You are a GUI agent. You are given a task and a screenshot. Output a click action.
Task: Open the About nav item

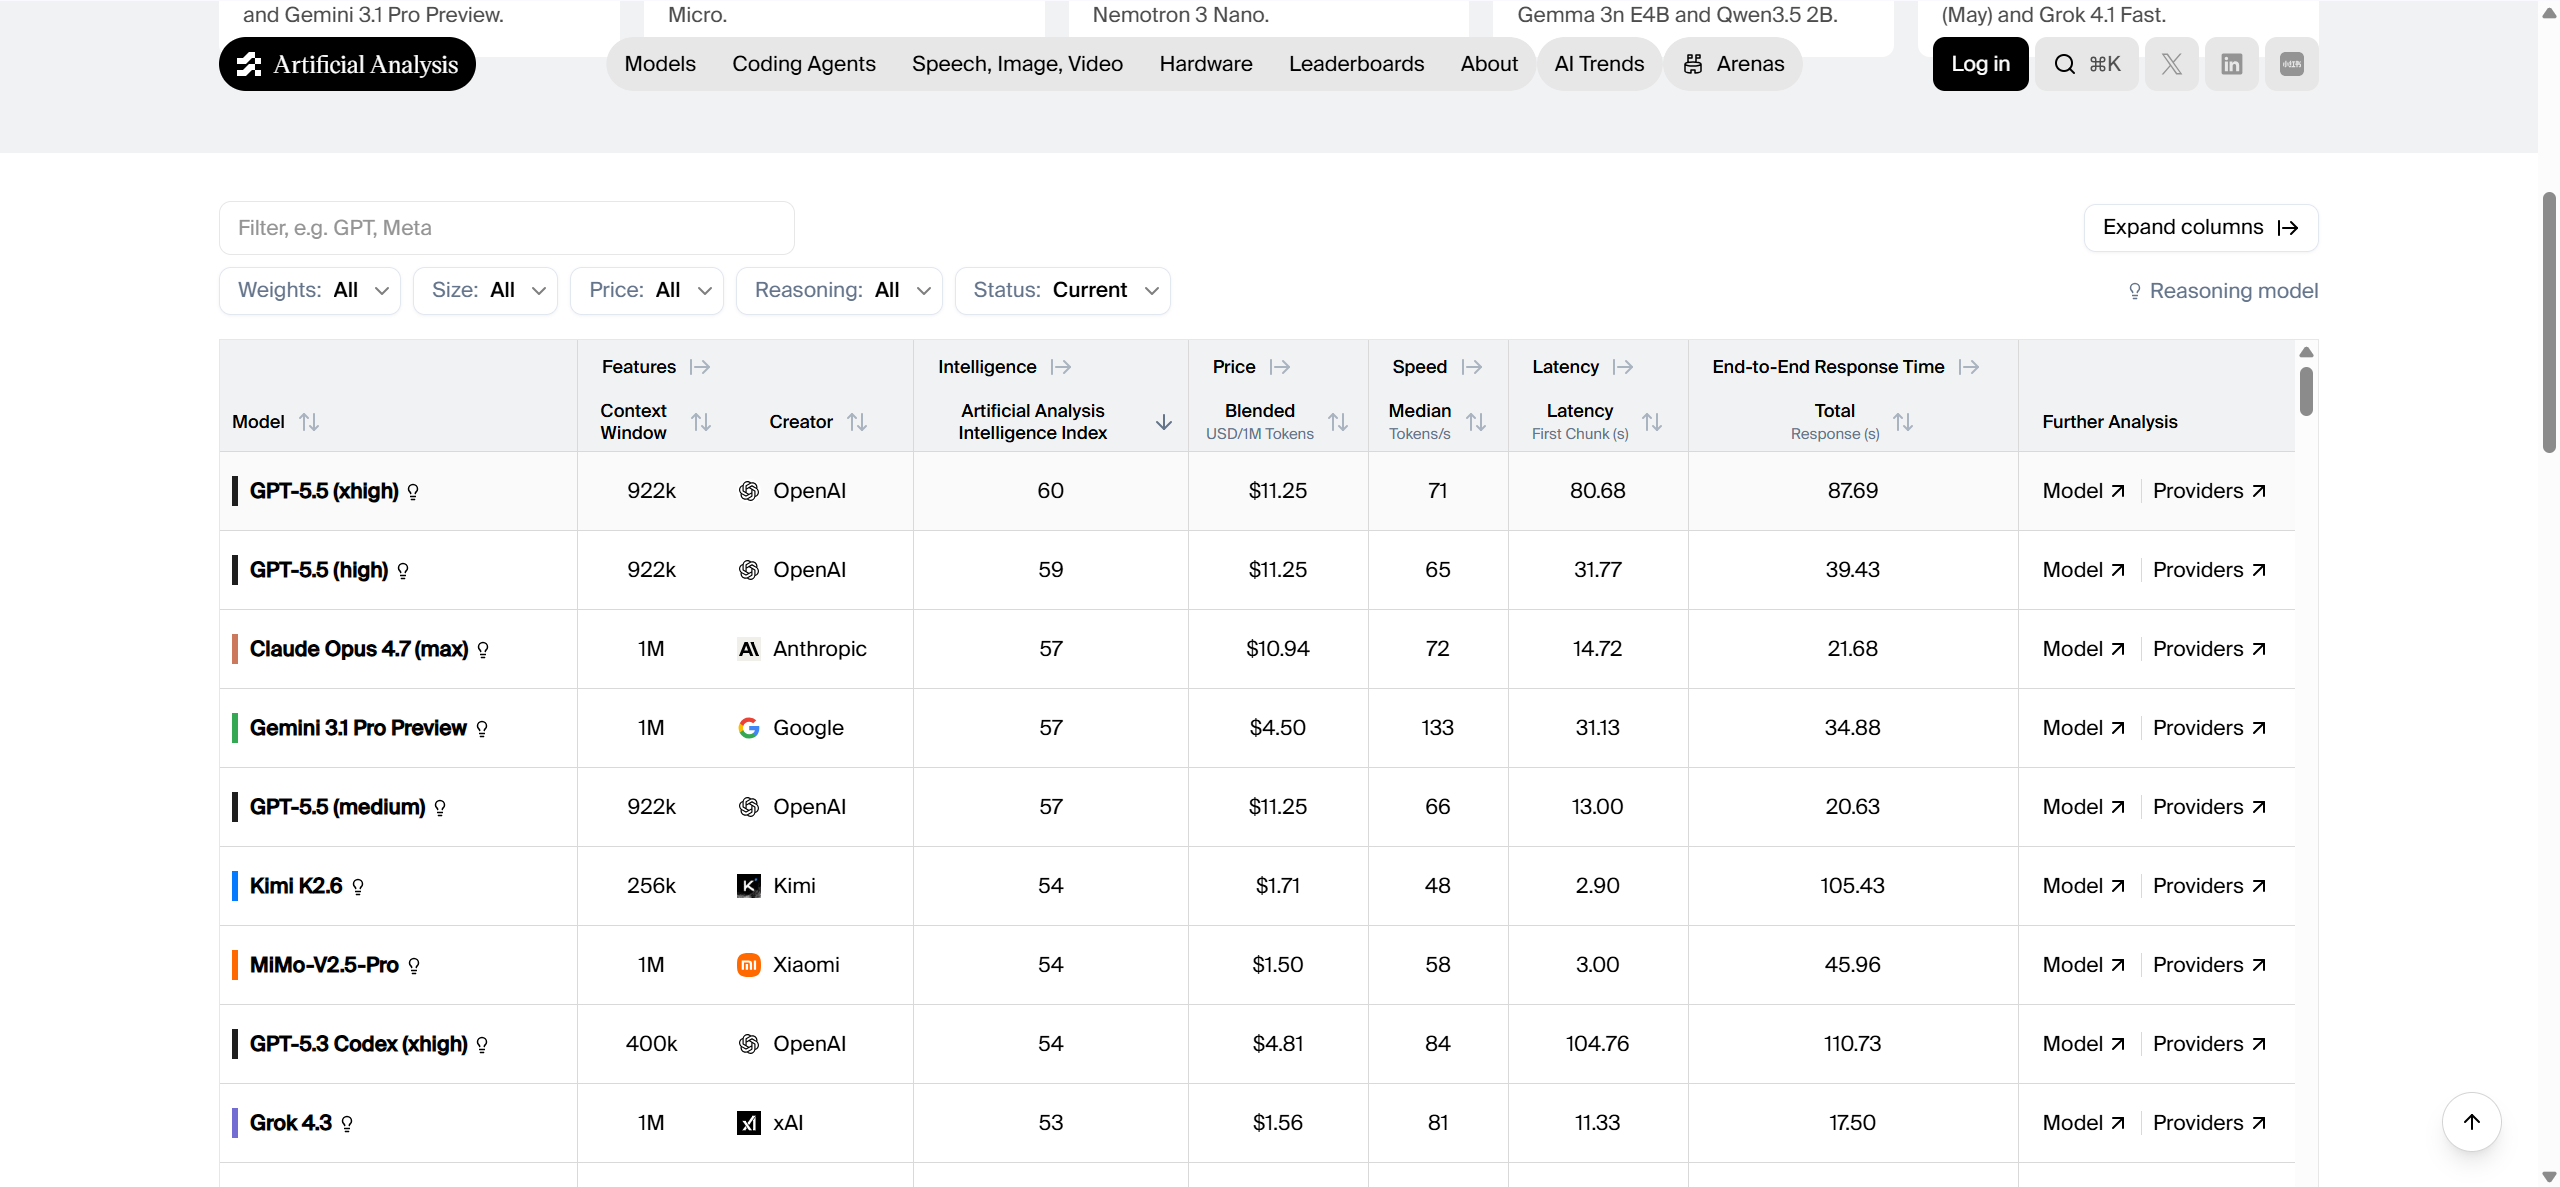pos(1489,64)
